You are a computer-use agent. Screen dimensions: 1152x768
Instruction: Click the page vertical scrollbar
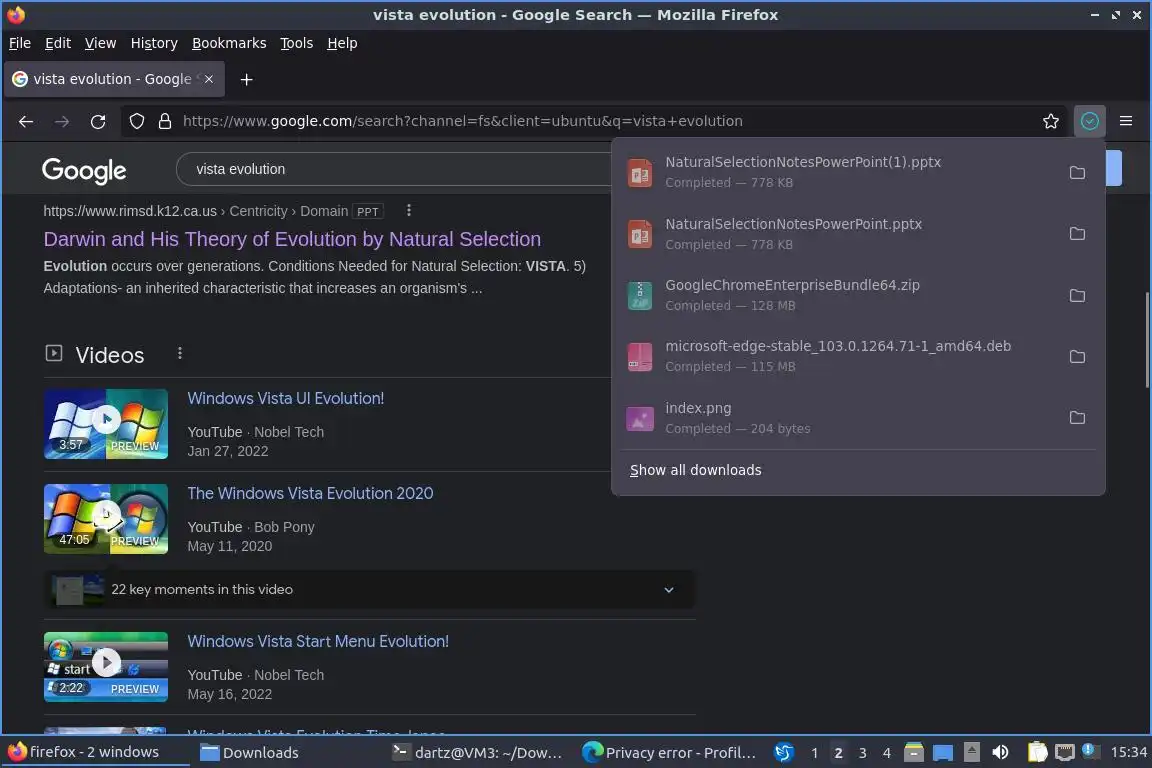click(x=1148, y=340)
